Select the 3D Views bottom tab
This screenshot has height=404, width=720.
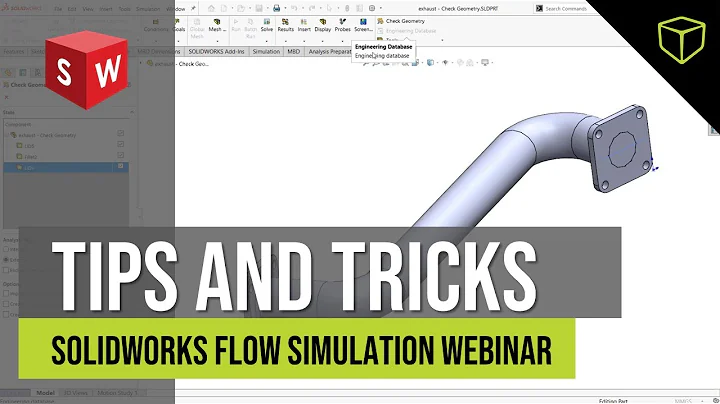(76, 393)
